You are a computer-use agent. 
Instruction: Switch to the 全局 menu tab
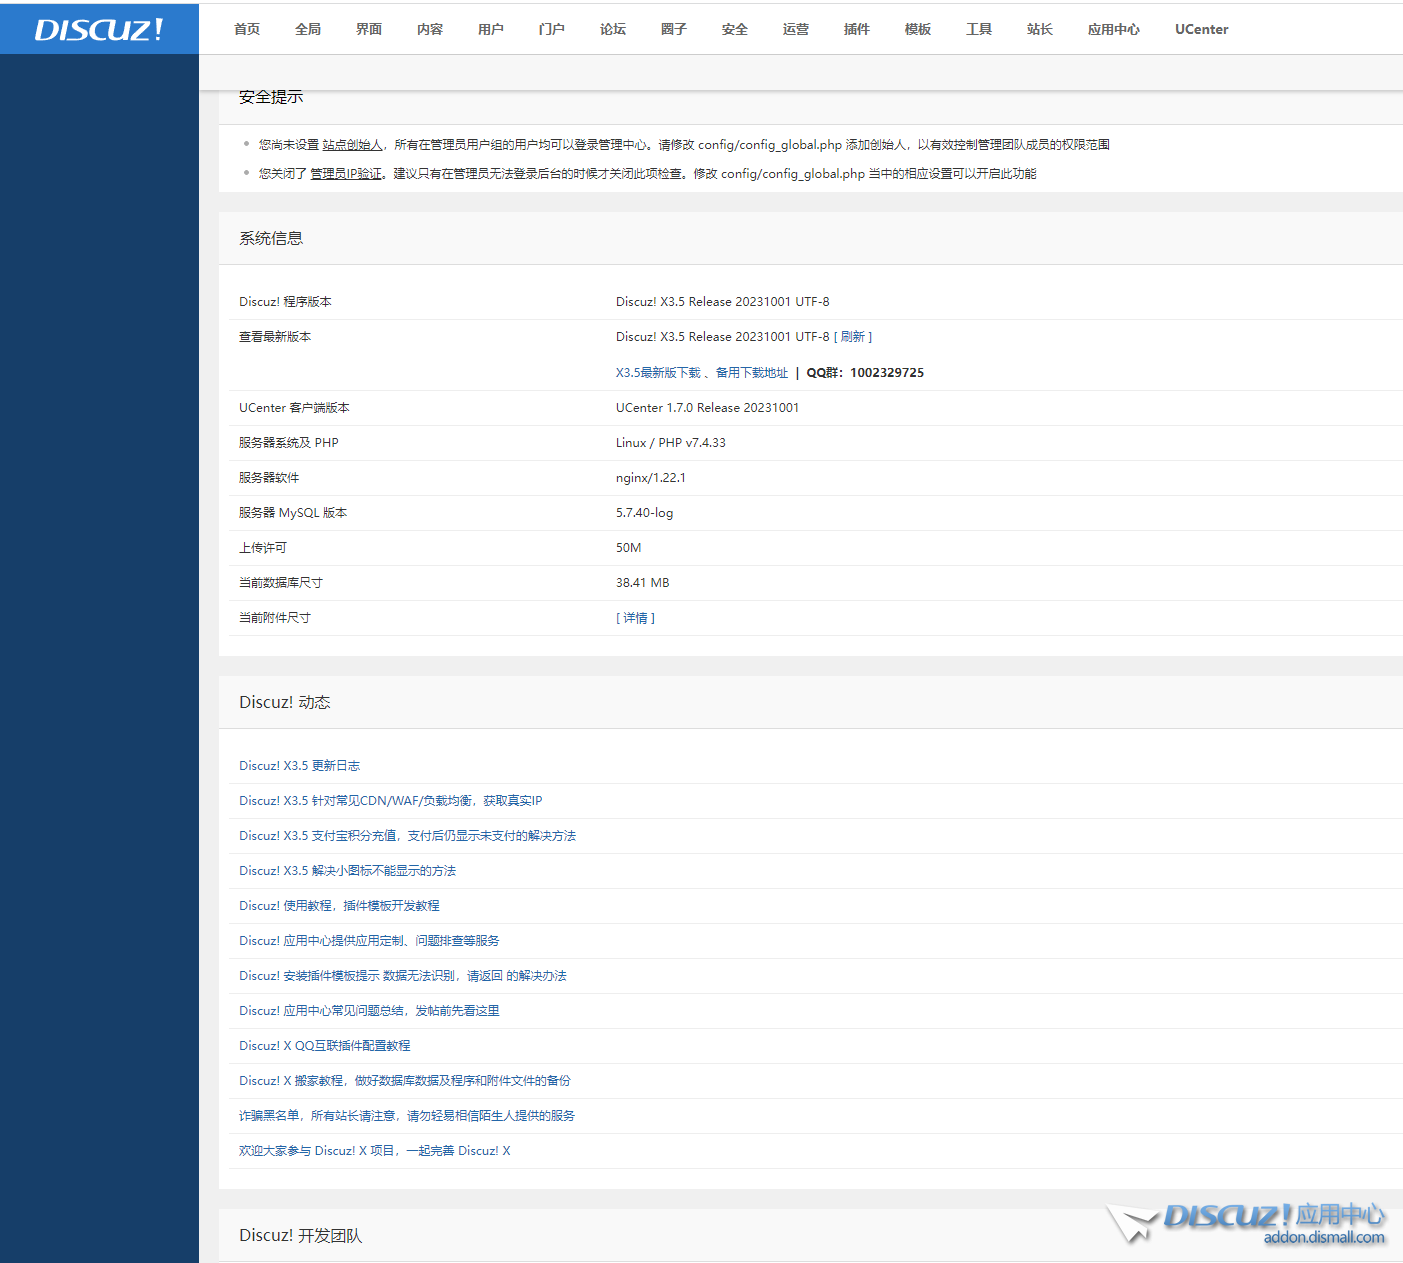click(x=308, y=29)
